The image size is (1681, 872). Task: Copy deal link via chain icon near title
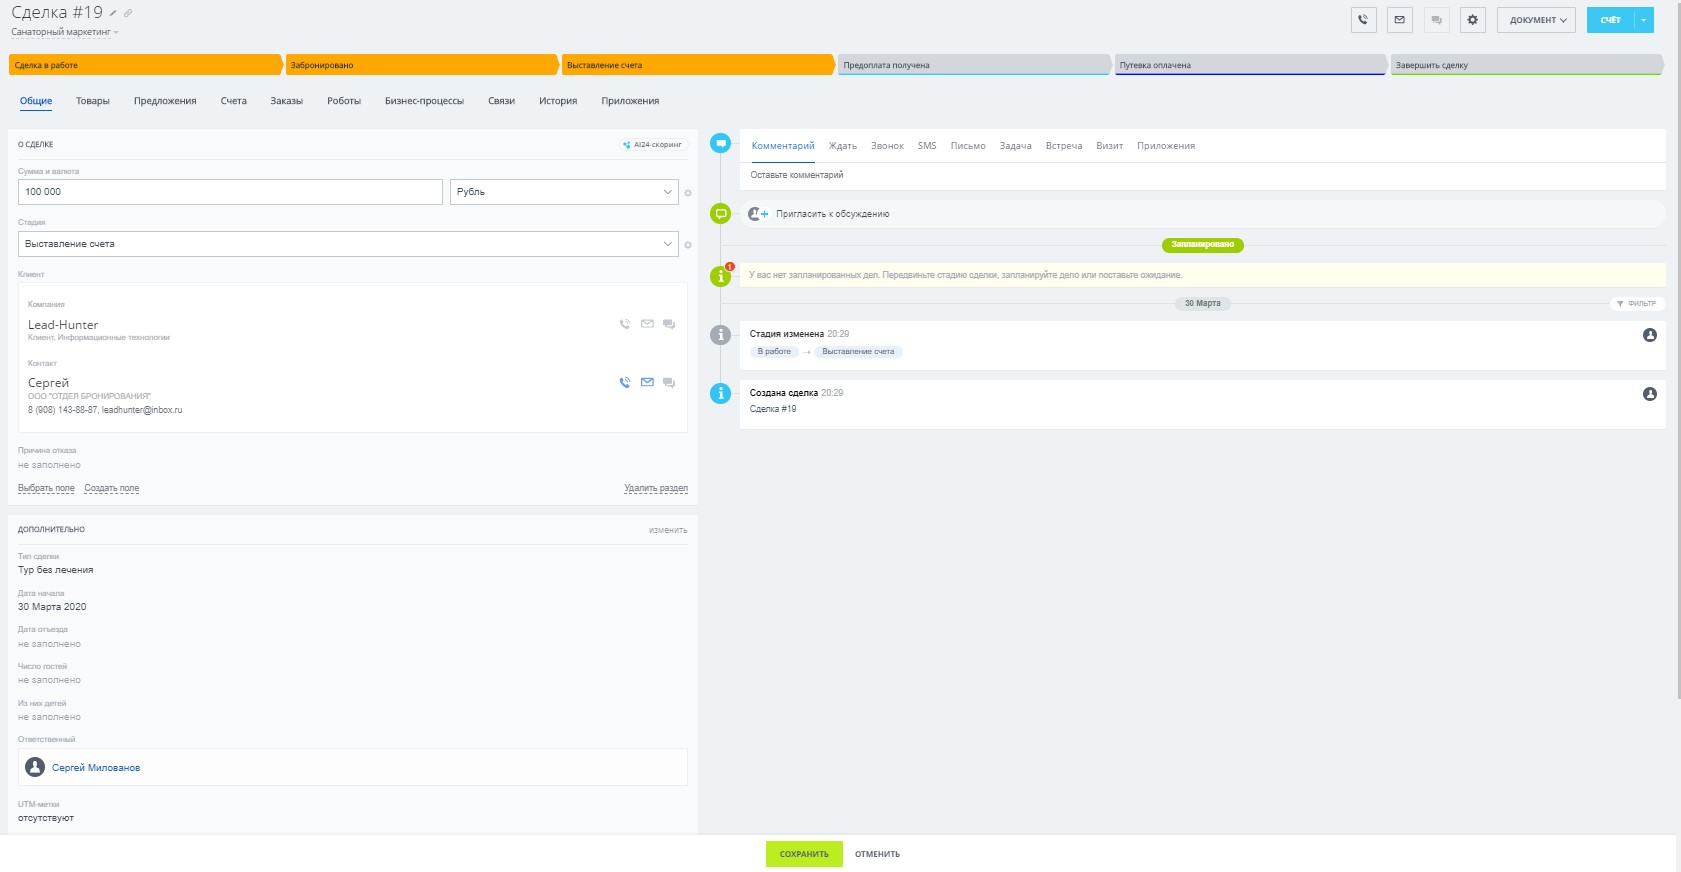click(128, 13)
